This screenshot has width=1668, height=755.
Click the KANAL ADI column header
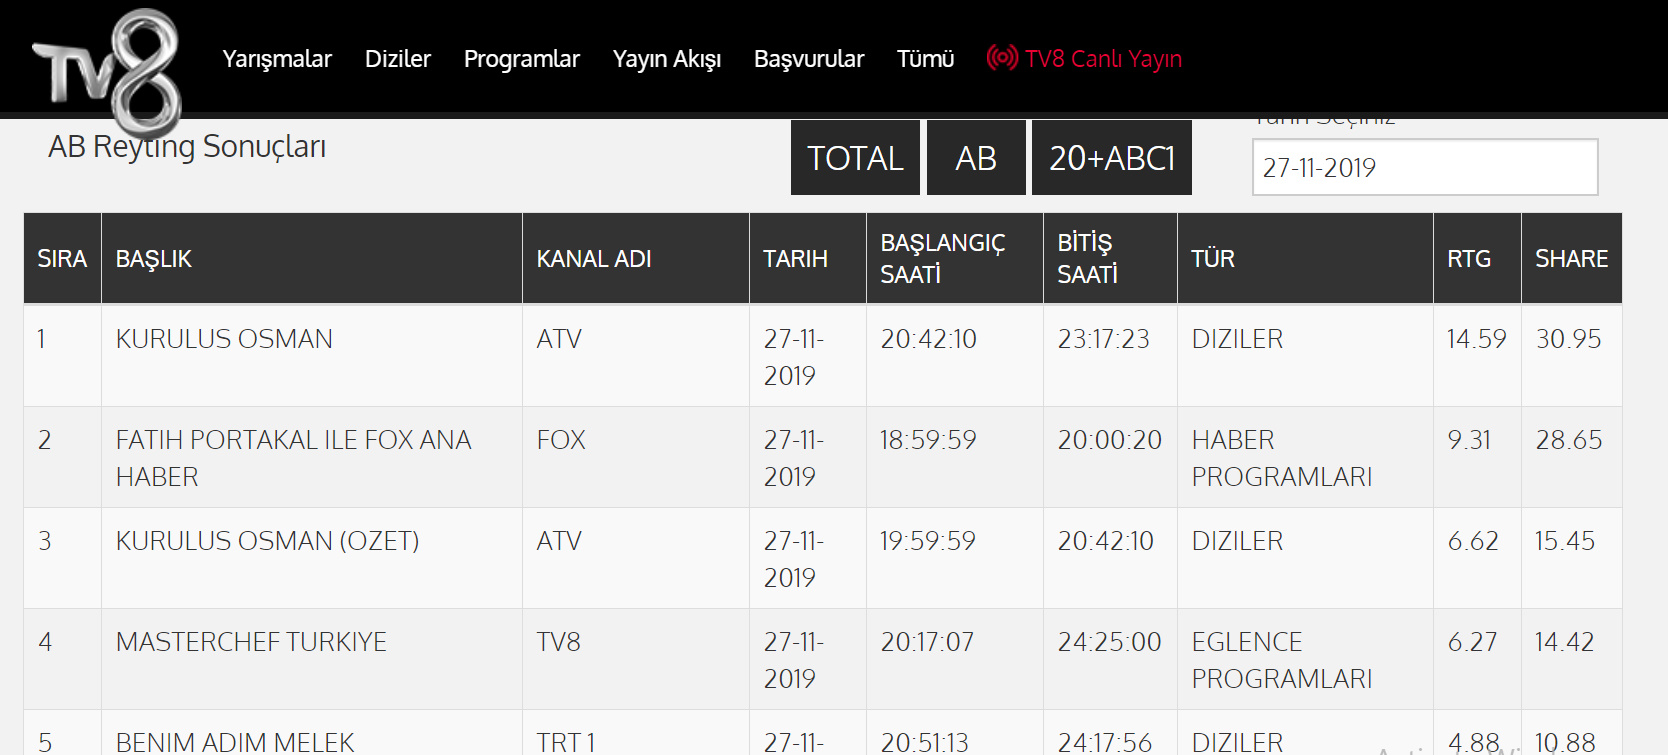[594, 259]
